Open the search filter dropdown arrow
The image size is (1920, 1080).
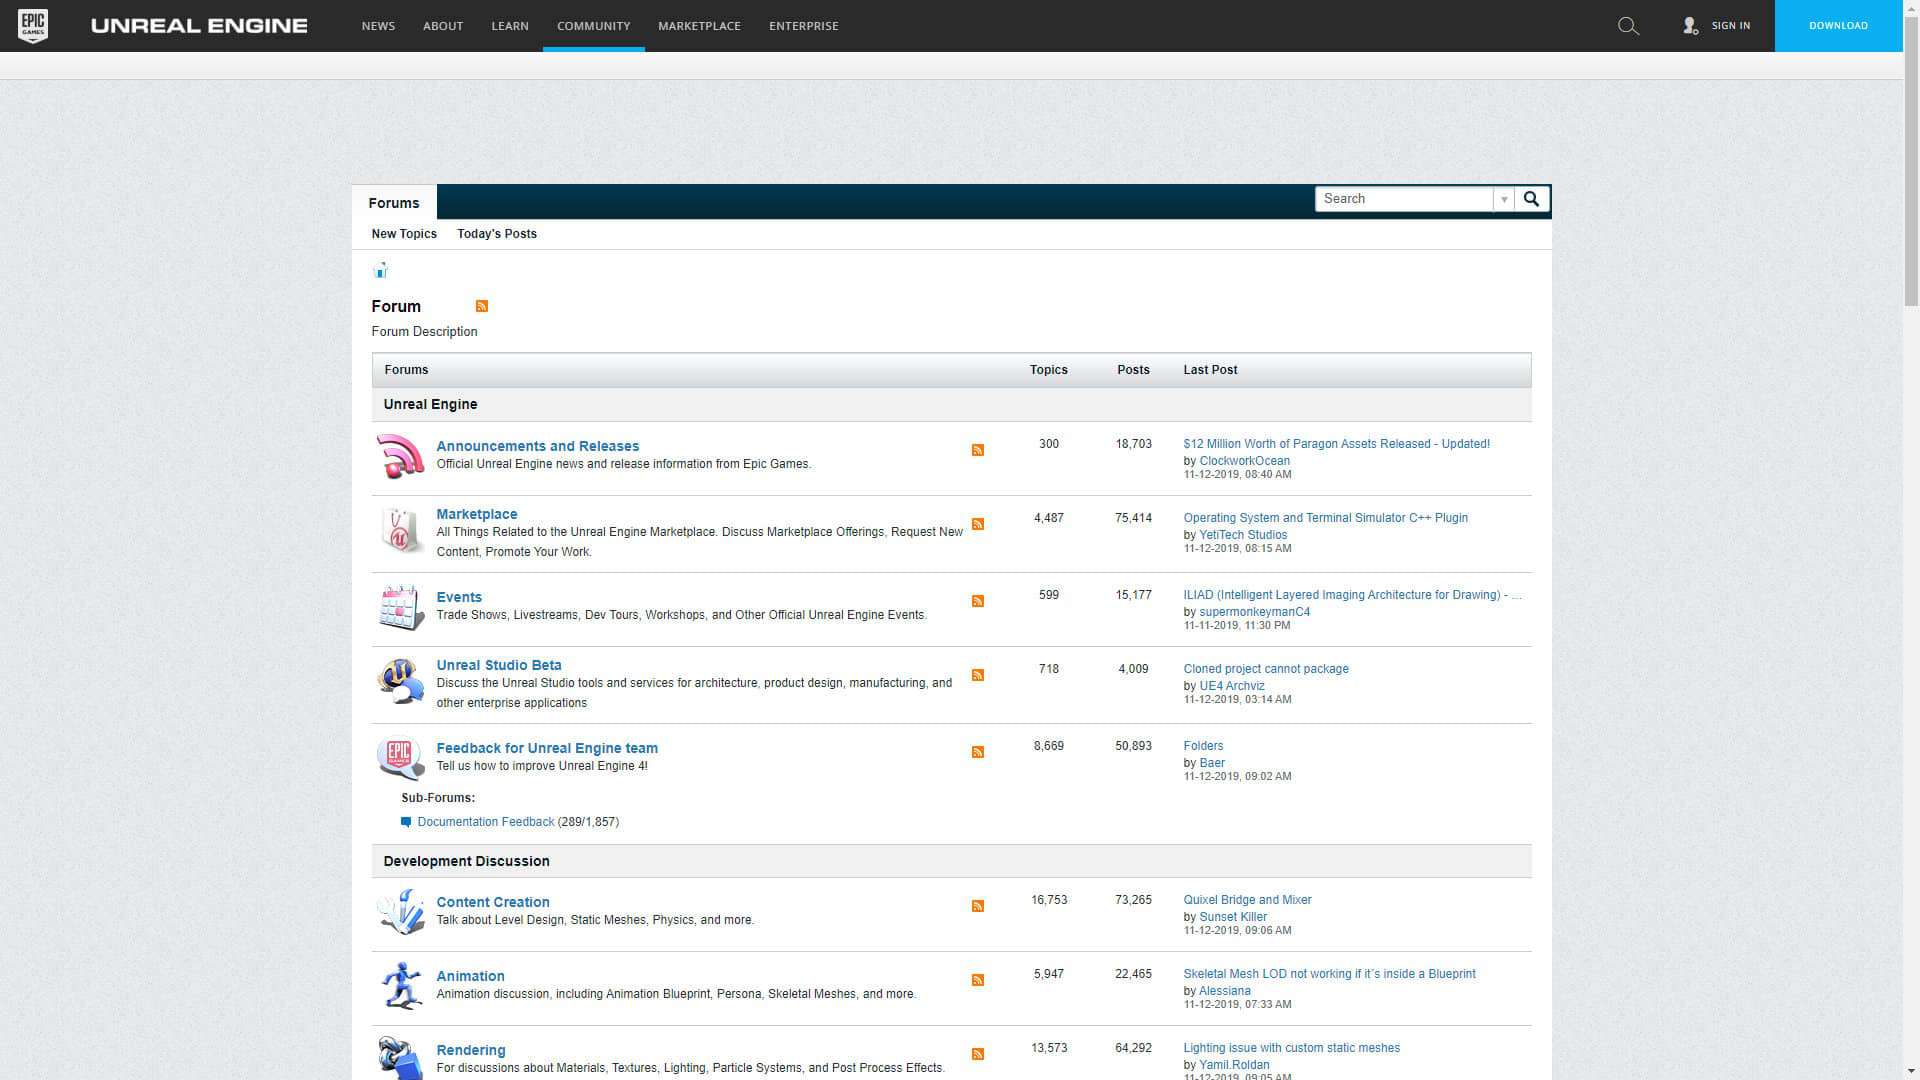[x=1504, y=199]
